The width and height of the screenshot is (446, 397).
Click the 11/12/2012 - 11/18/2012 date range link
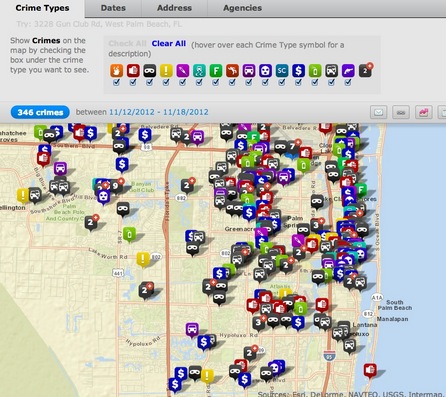(159, 112)
